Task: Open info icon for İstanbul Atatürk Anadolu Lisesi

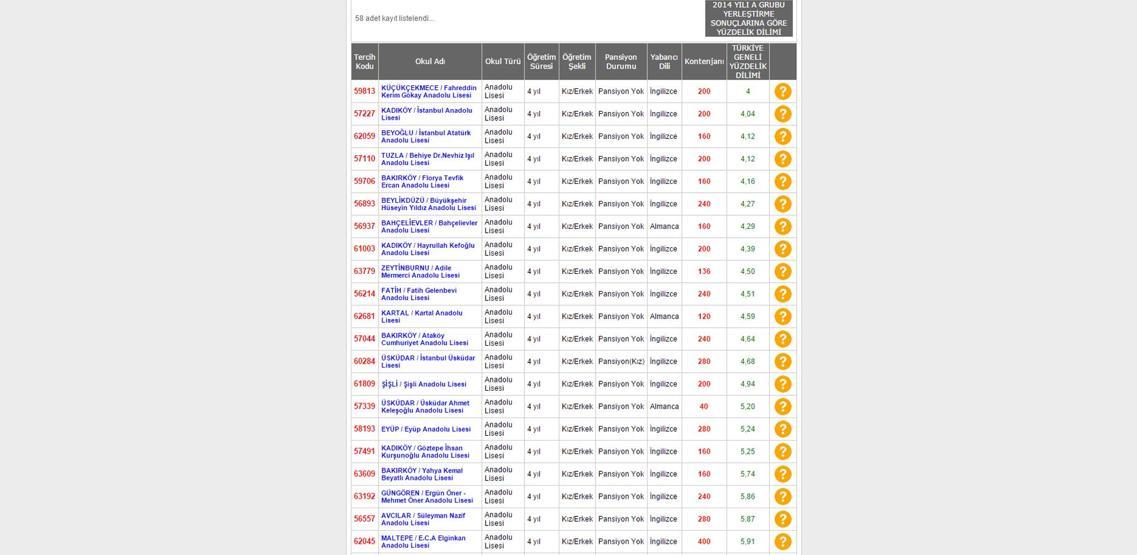Action: coord(782,136)
